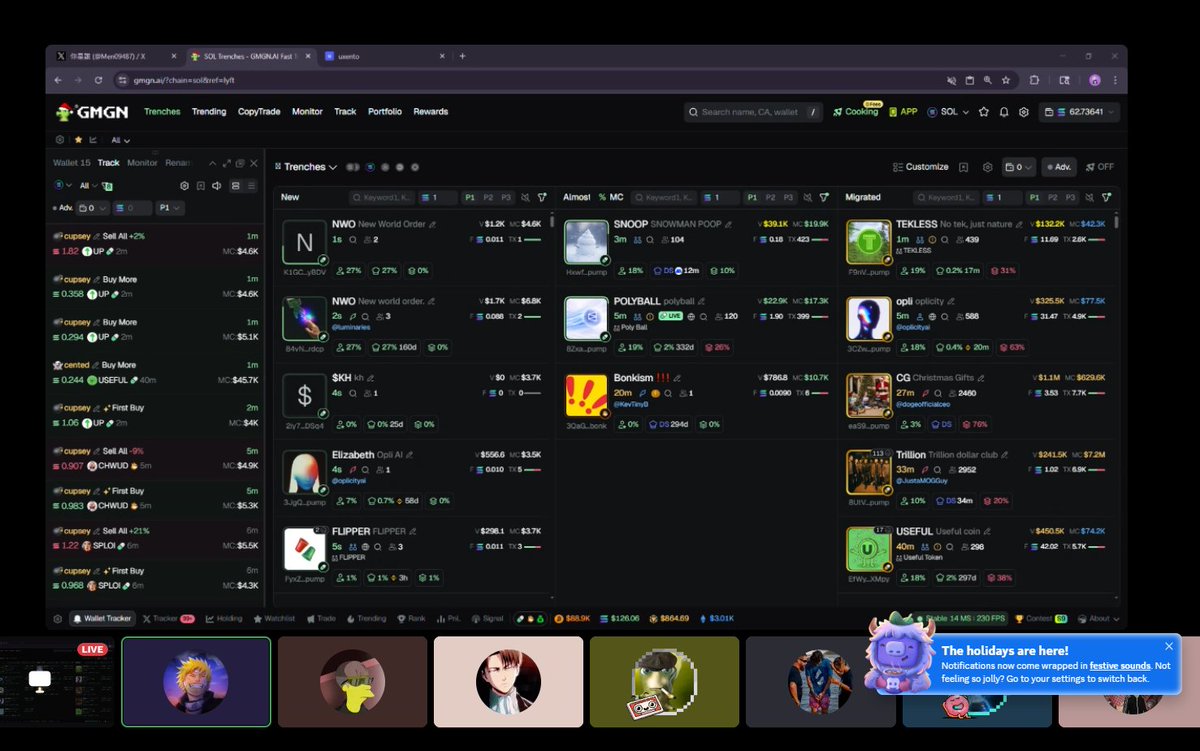The image size is (1200, 751).
Task: Open PnL in bottom bar
Action: [x=448, y=619]
